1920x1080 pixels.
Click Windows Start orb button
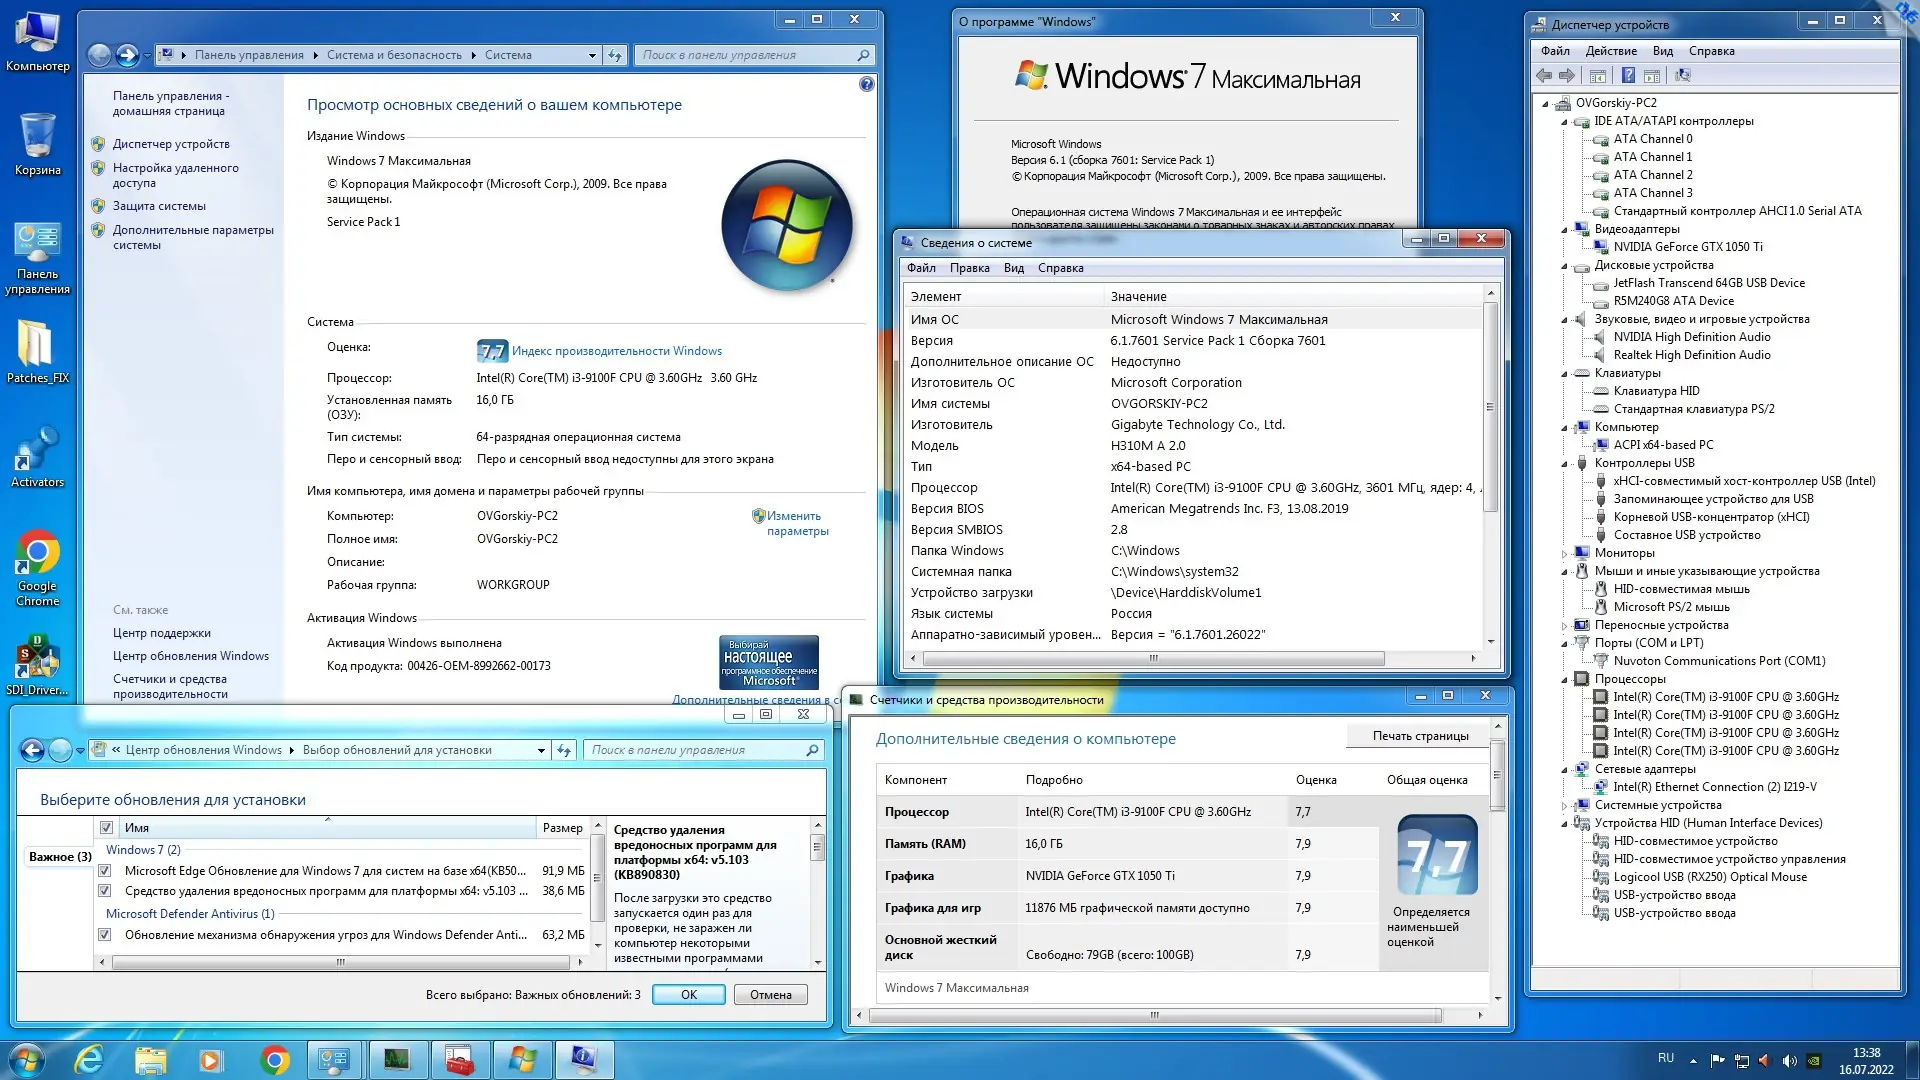pos(27,1059)
